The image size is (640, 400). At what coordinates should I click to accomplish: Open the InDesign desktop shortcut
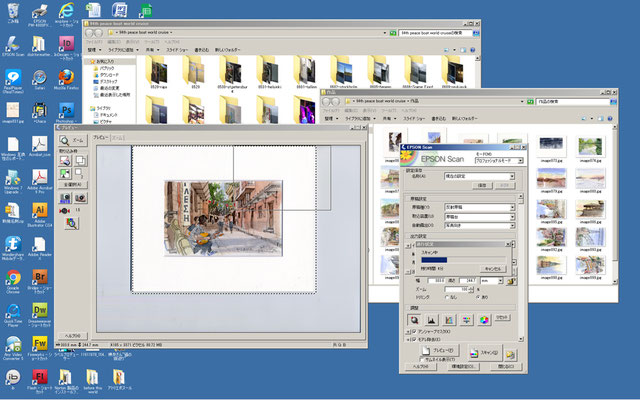(x=66, y=48)
